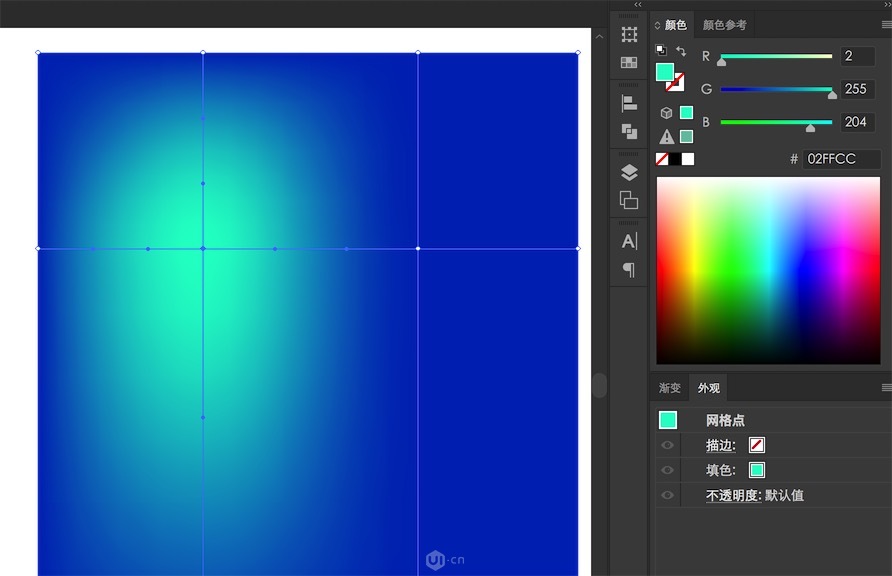Open the Paragraph panel icon

click(x=629, y=269)
